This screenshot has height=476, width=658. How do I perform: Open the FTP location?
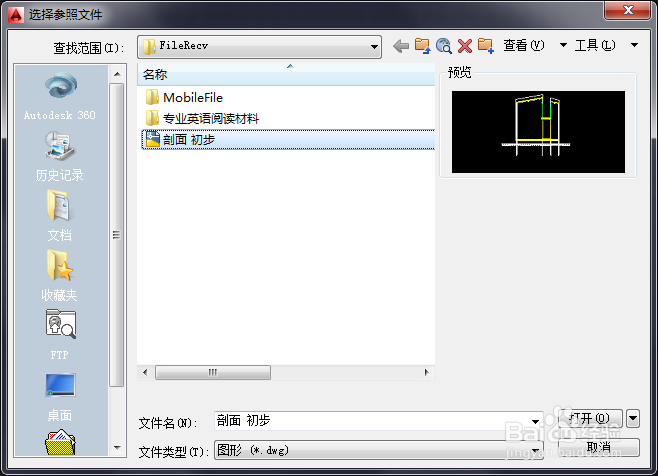pos(60,335)
